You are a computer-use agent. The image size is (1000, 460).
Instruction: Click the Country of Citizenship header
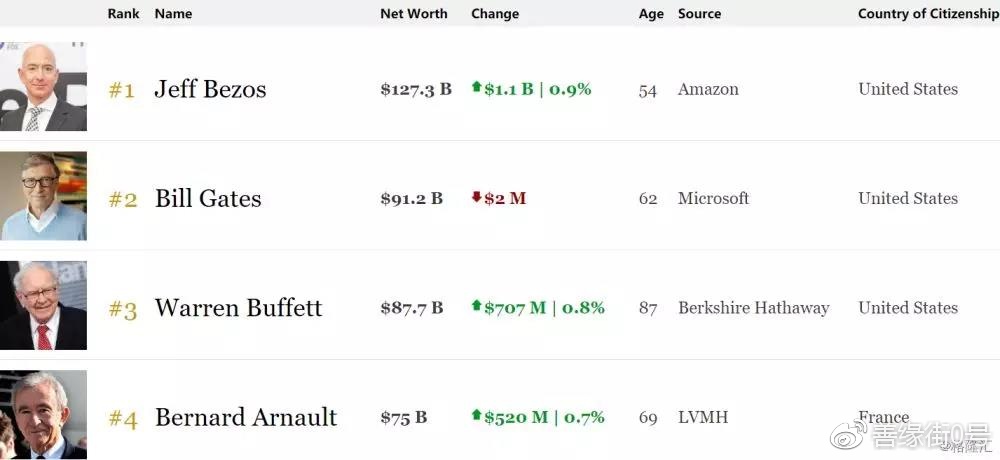pos(927,14)
